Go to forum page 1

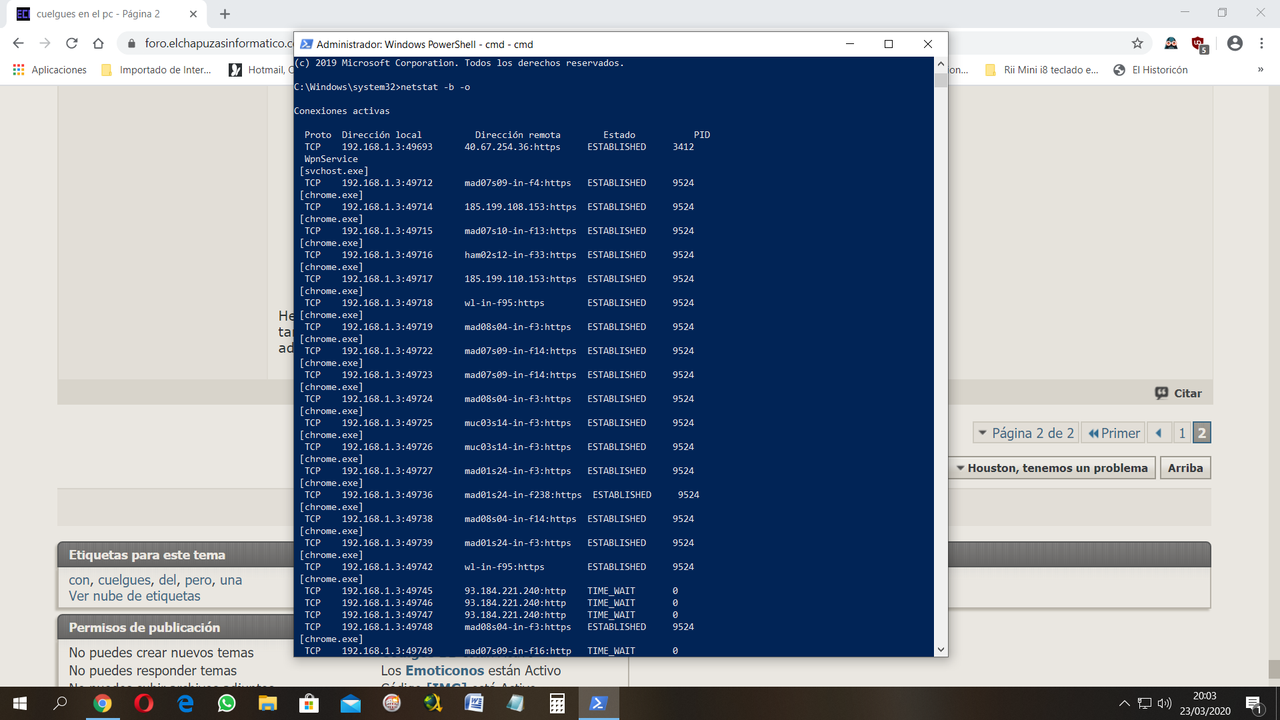pos(1182,433)
